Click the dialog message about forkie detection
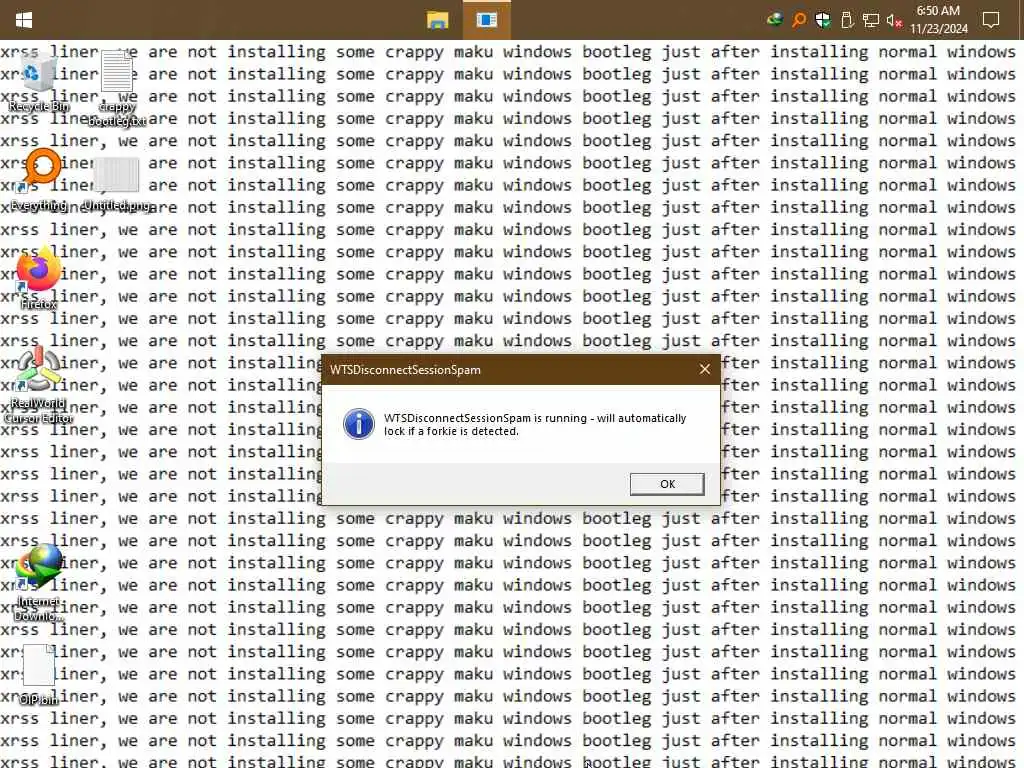The height and width of the screenshot is (768, 1024). click(535, 424)
